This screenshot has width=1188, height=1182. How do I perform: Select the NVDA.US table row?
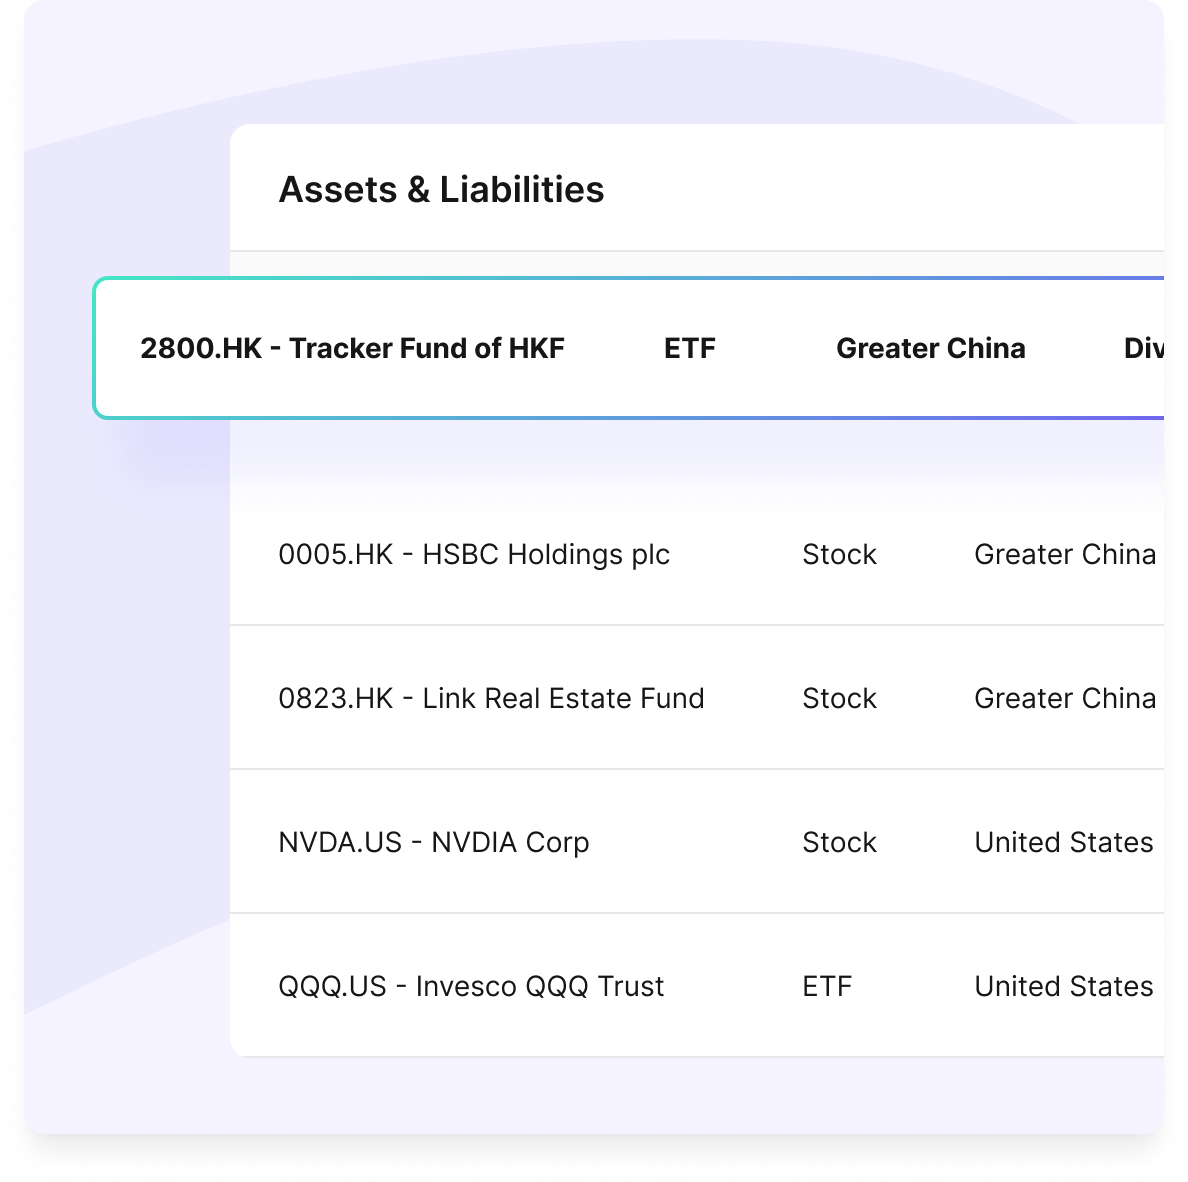click(x=697, y=842)
